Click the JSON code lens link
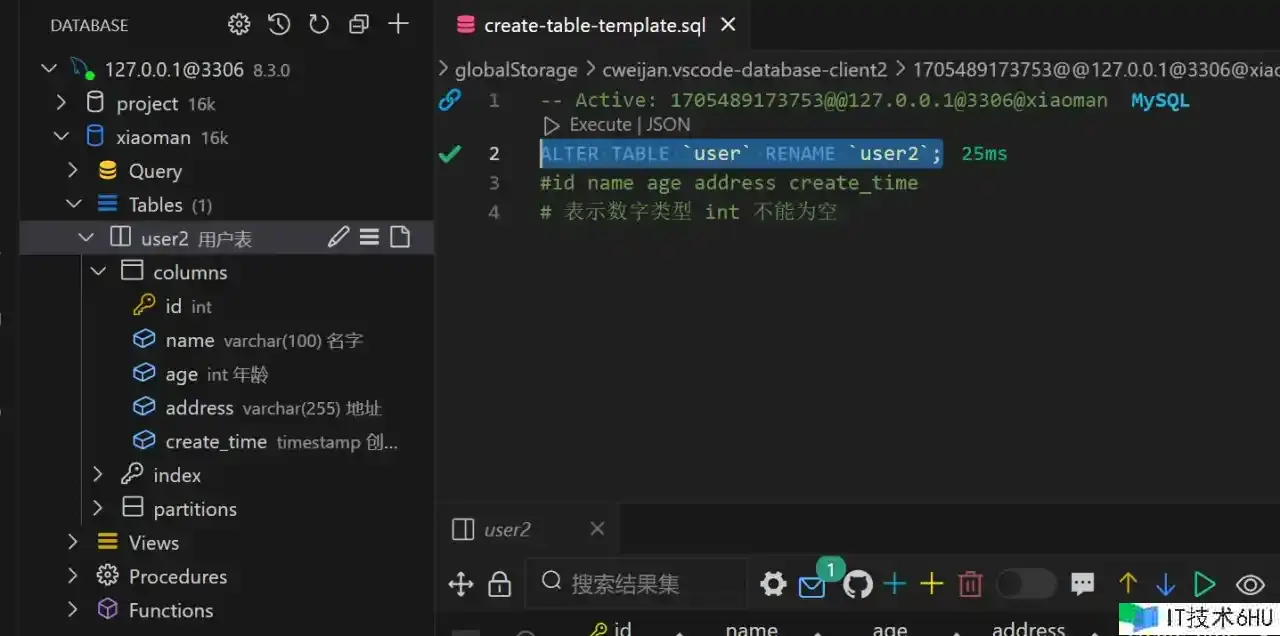Screen dimensions: 1280x636 pos(667,125)
